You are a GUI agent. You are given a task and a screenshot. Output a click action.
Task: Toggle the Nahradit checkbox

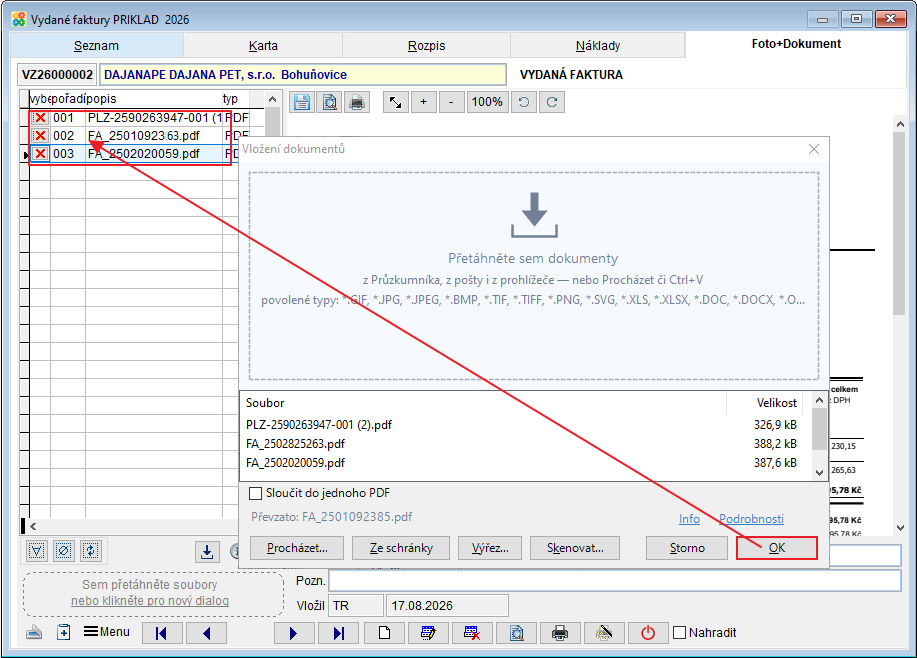680,633
